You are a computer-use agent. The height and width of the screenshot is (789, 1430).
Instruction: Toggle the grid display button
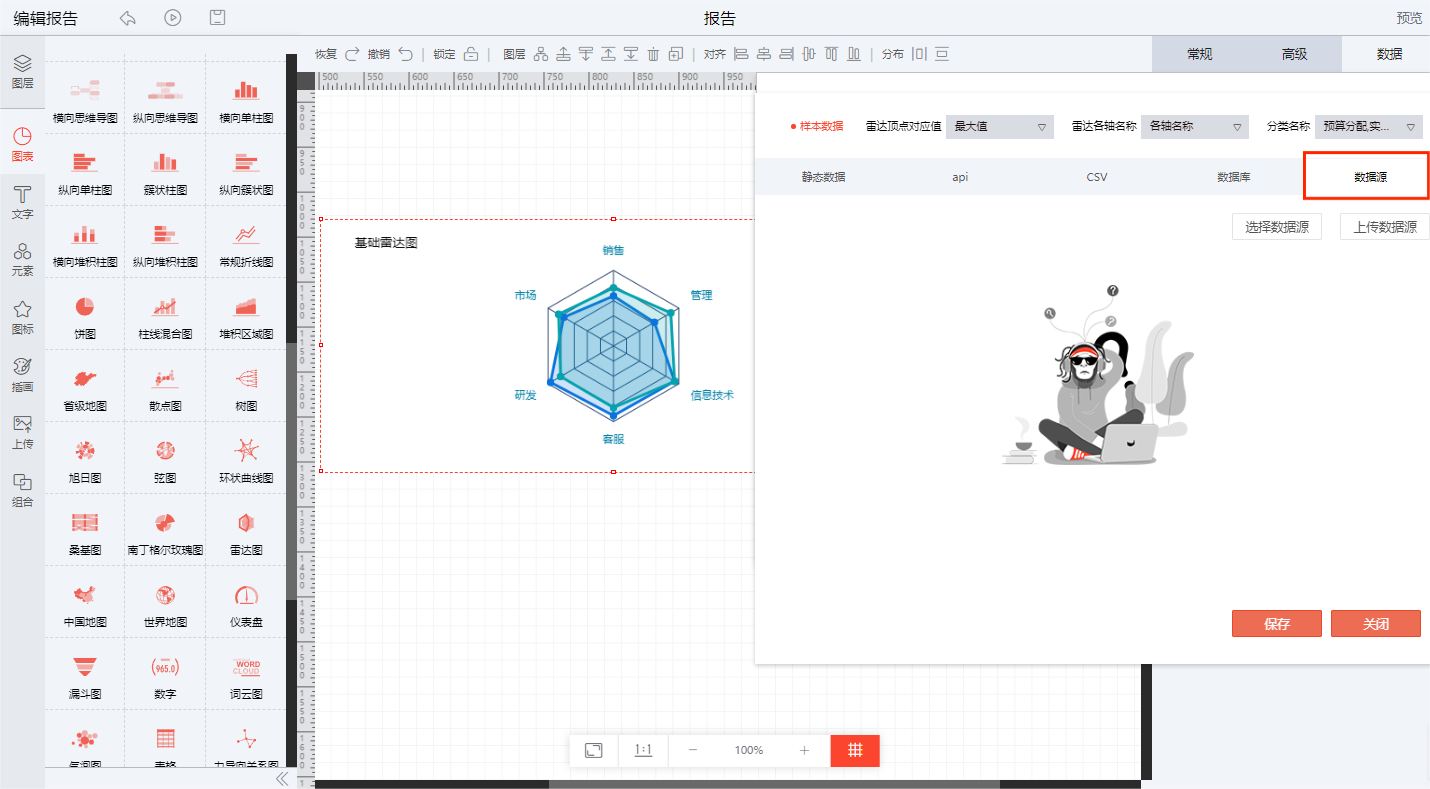tap(855, 750)
